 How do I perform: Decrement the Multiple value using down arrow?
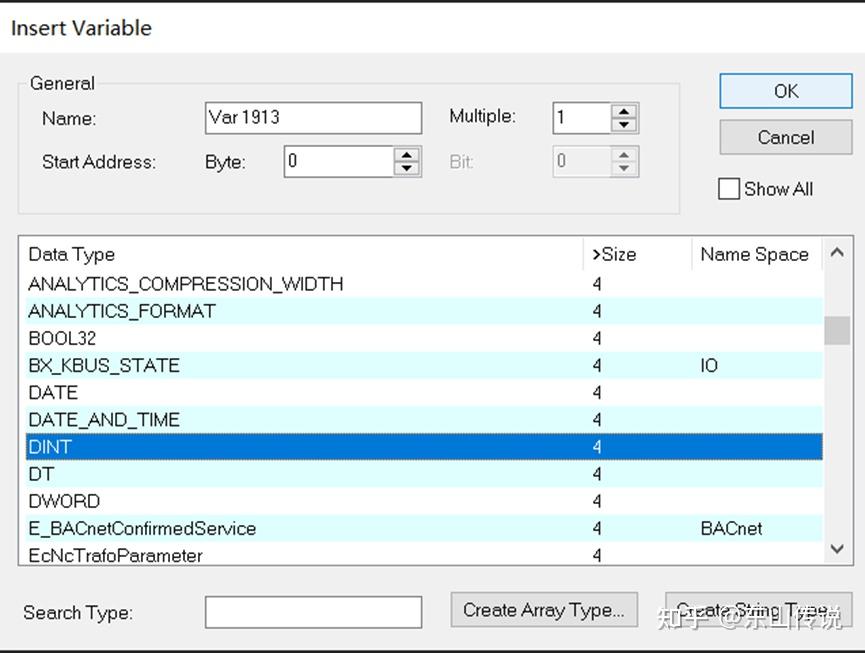point(624,123)
